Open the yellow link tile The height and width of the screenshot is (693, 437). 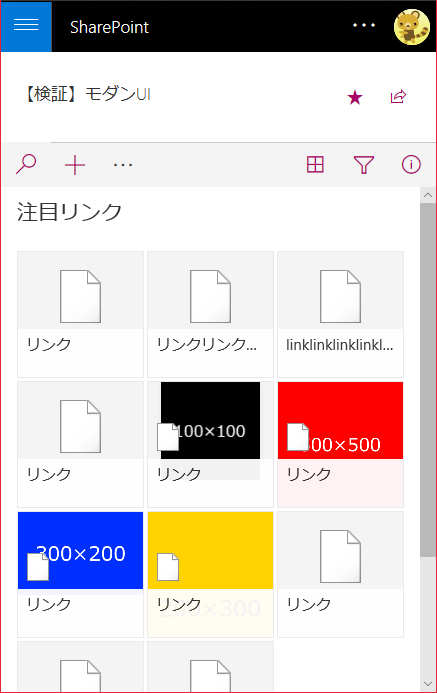click(210, 575)
